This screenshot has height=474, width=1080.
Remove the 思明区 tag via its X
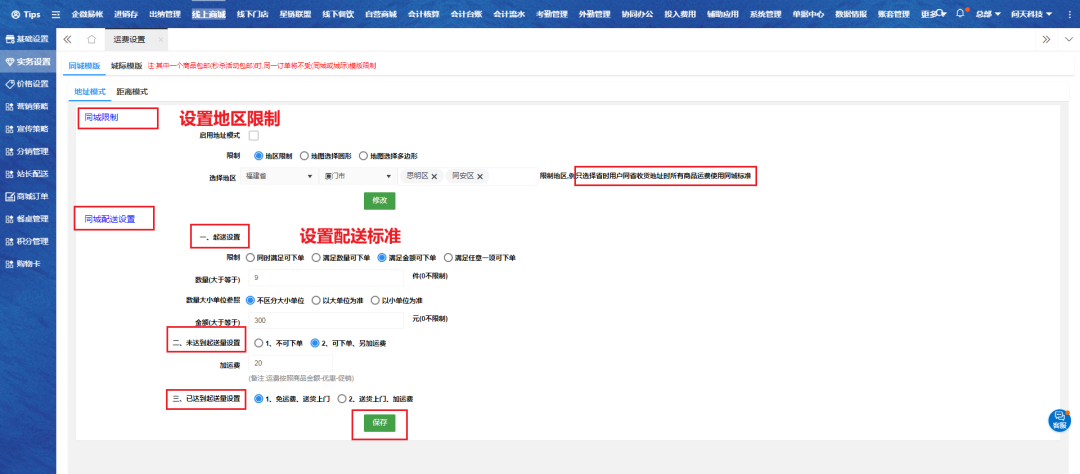(434, 176)
